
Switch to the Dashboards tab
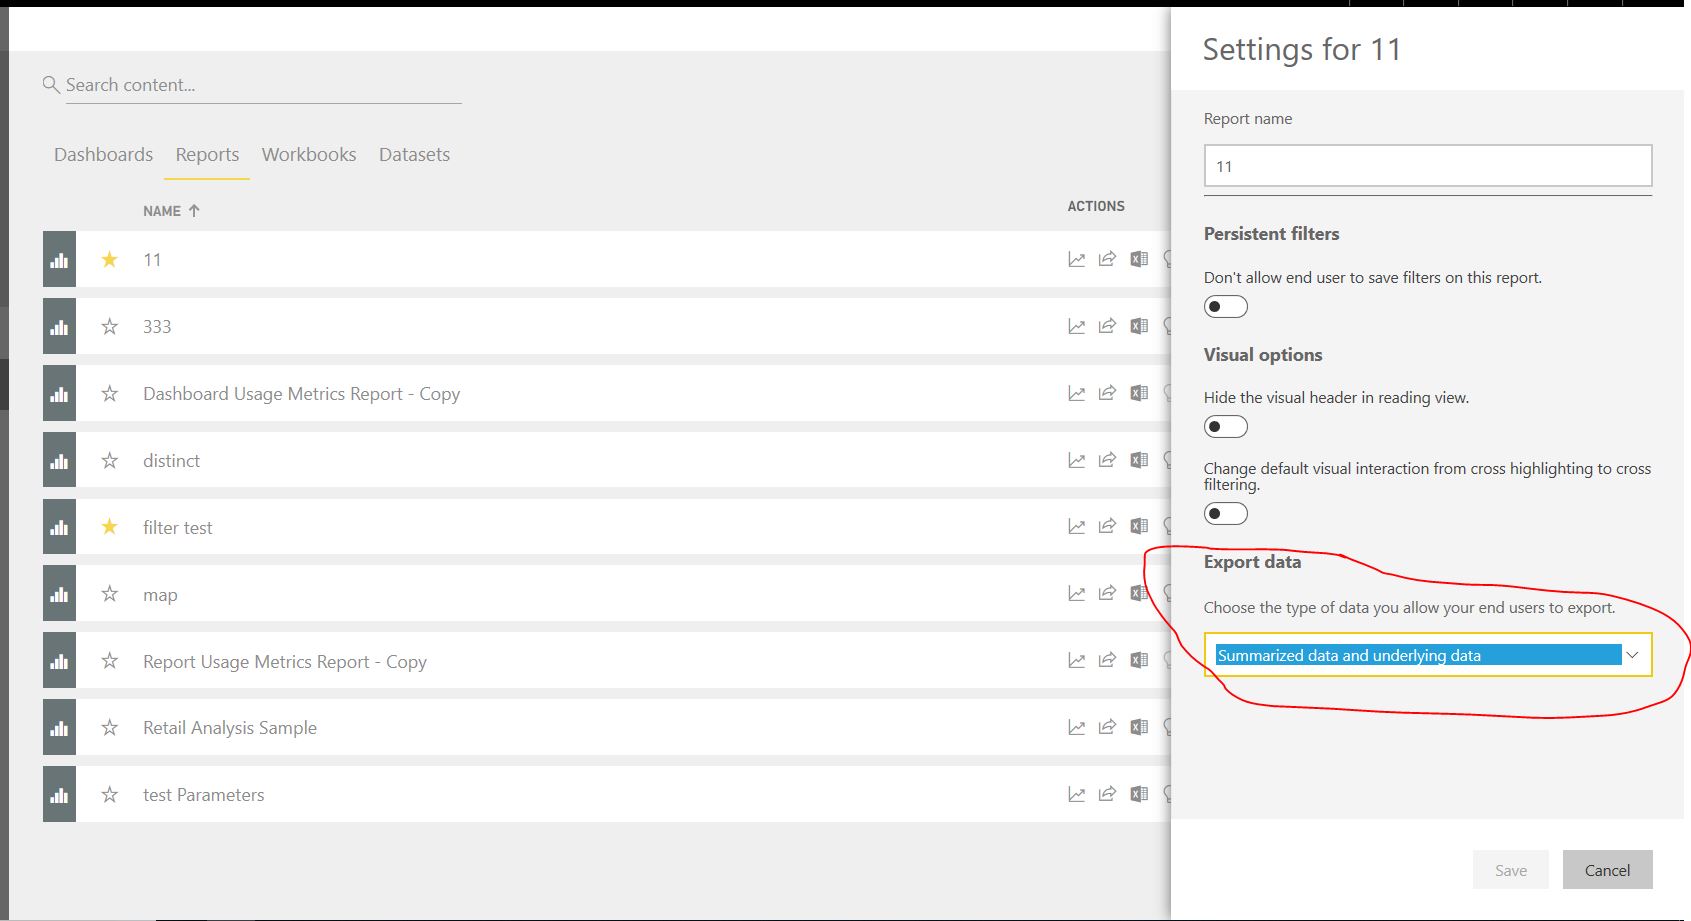103,155
